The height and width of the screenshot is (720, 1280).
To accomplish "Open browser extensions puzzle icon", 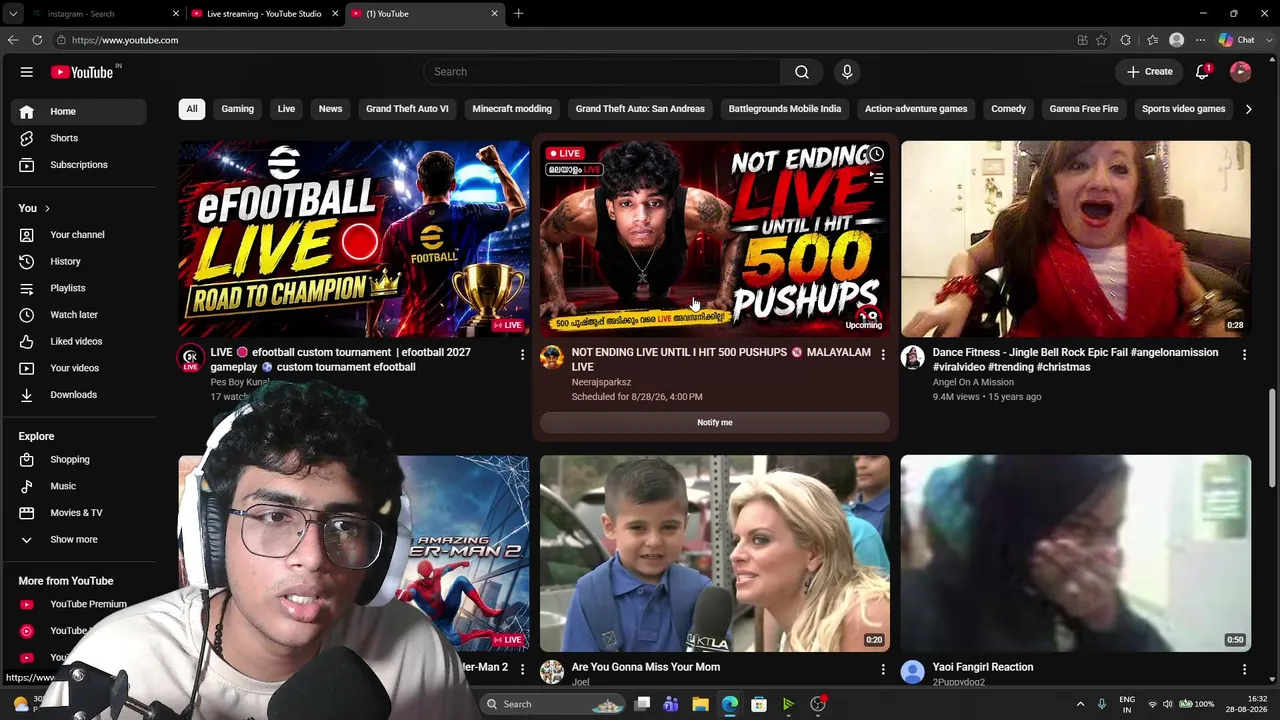I will (1126, 40).
